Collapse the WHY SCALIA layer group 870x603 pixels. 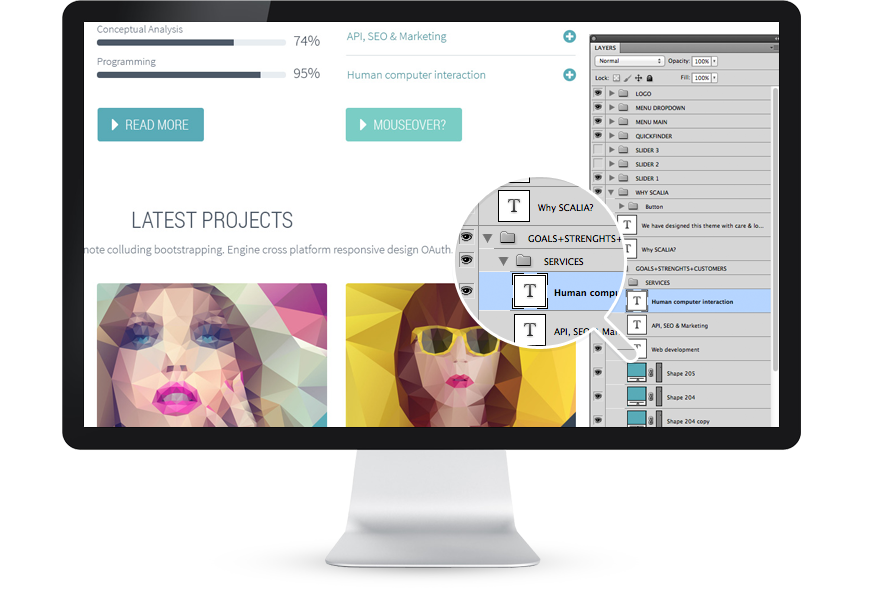click(611, 192)
